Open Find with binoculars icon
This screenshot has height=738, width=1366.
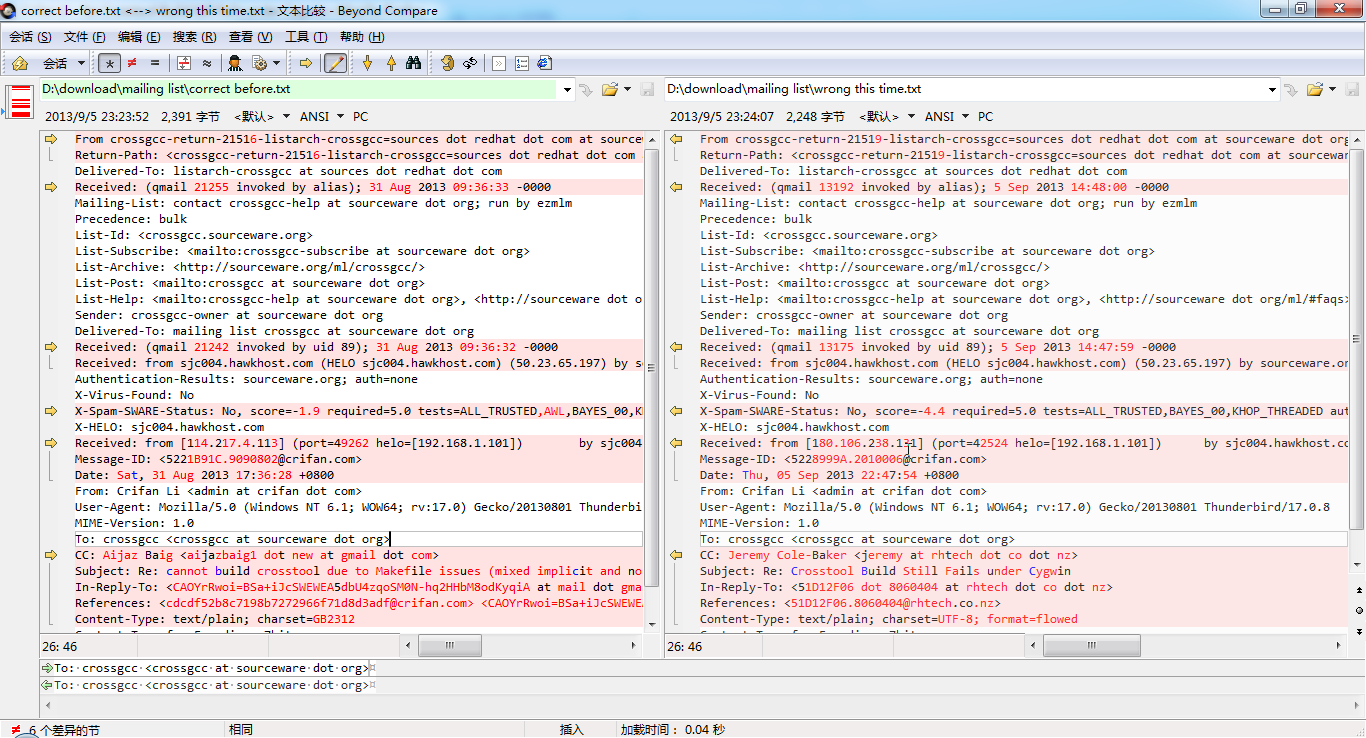click(x=413, y=63)
